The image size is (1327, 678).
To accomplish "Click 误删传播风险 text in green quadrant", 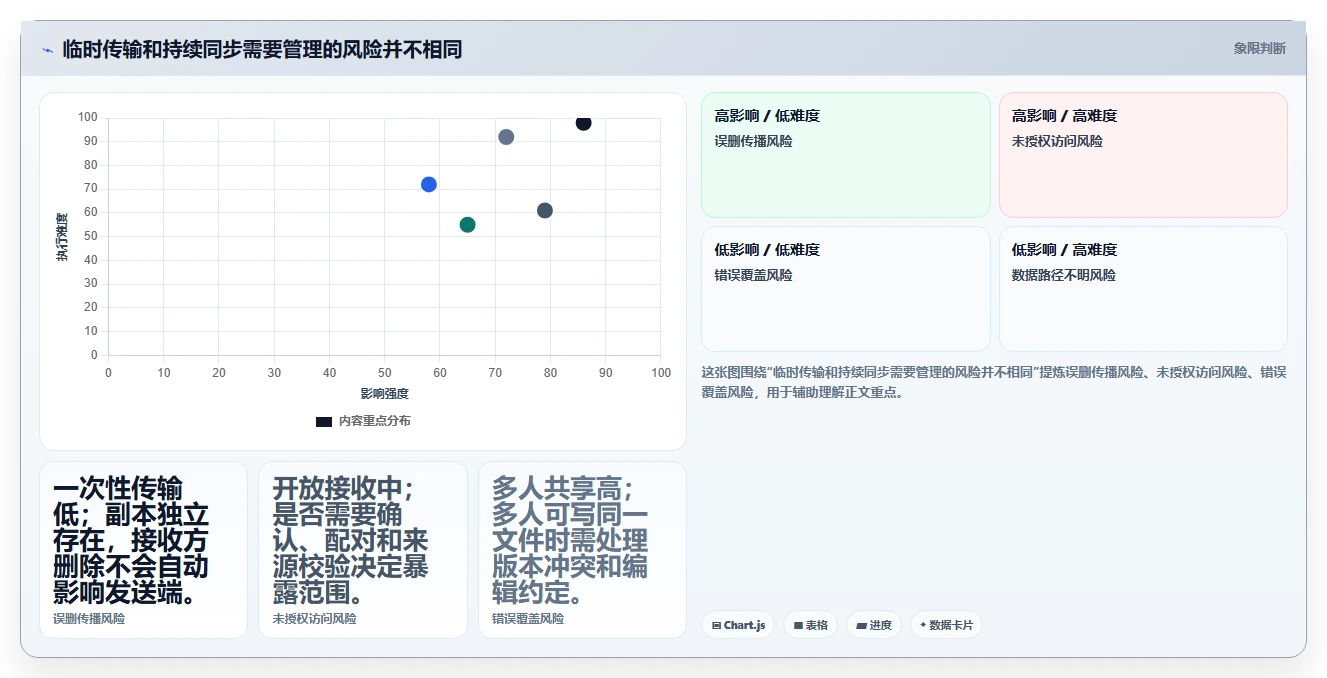I will 753,142.
